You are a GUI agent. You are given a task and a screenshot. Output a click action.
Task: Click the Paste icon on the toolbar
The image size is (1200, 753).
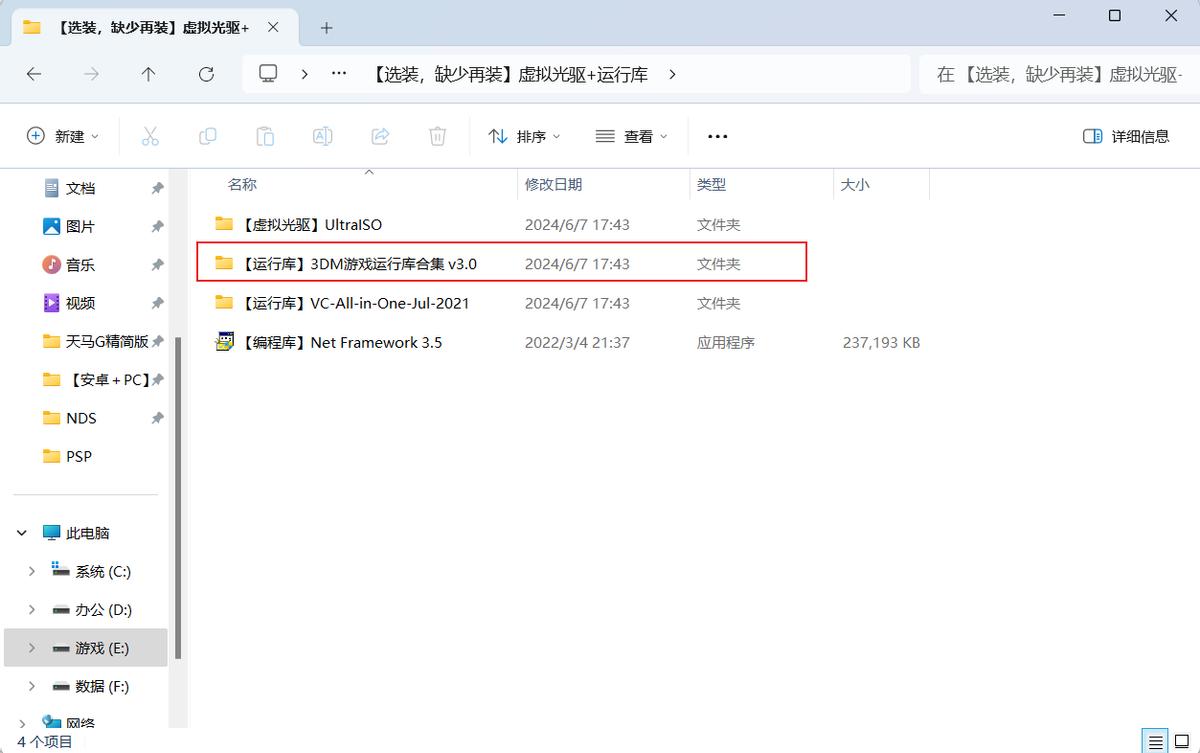[x=265, y=136]
